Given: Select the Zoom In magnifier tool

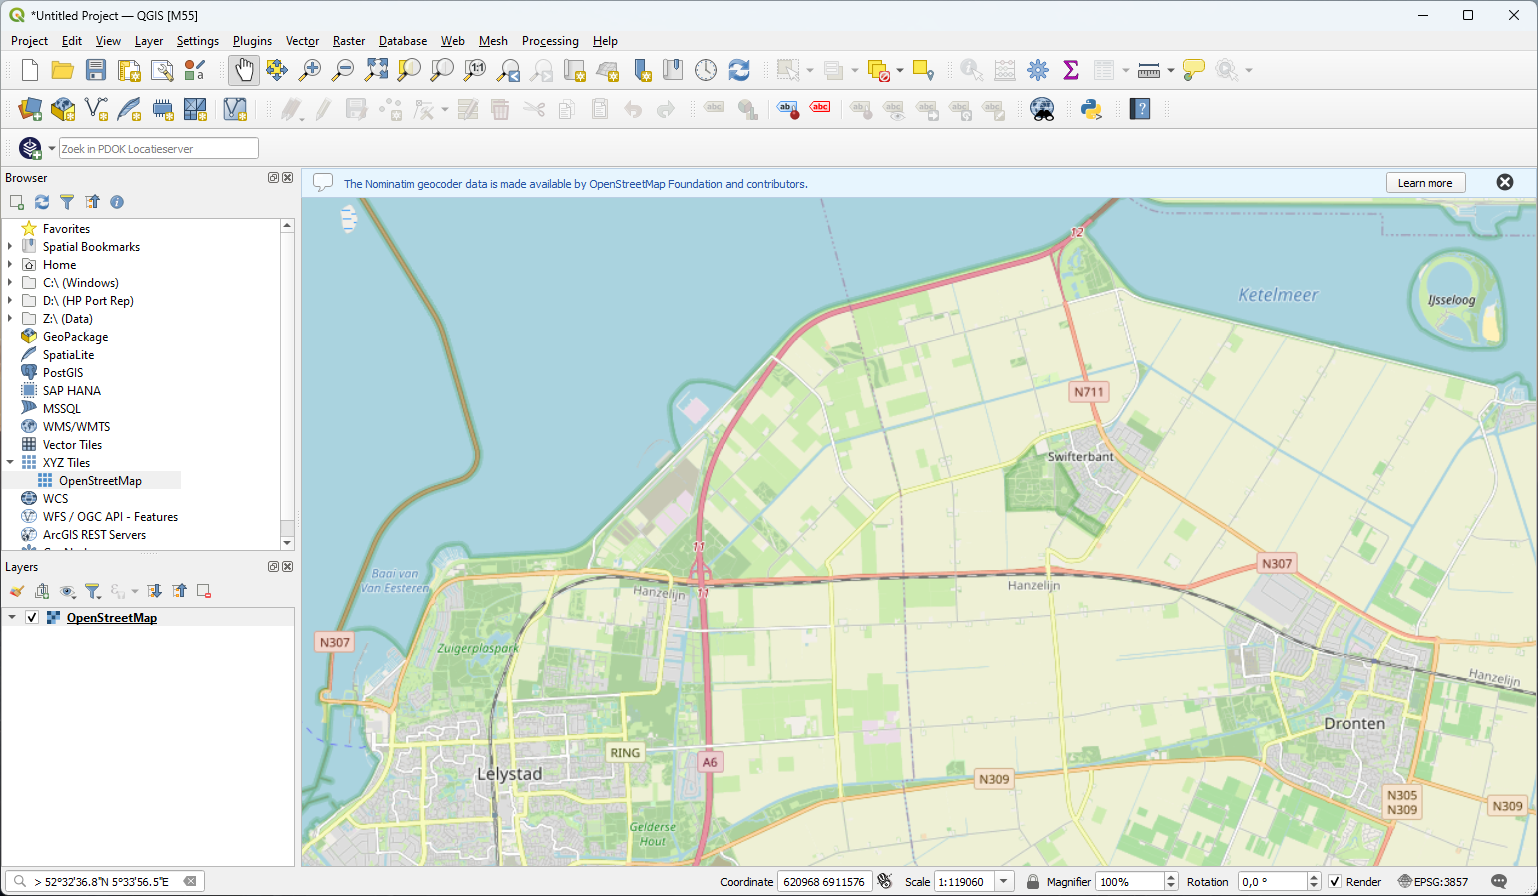Looking at the screenshot, I should [x=309, y=70].
